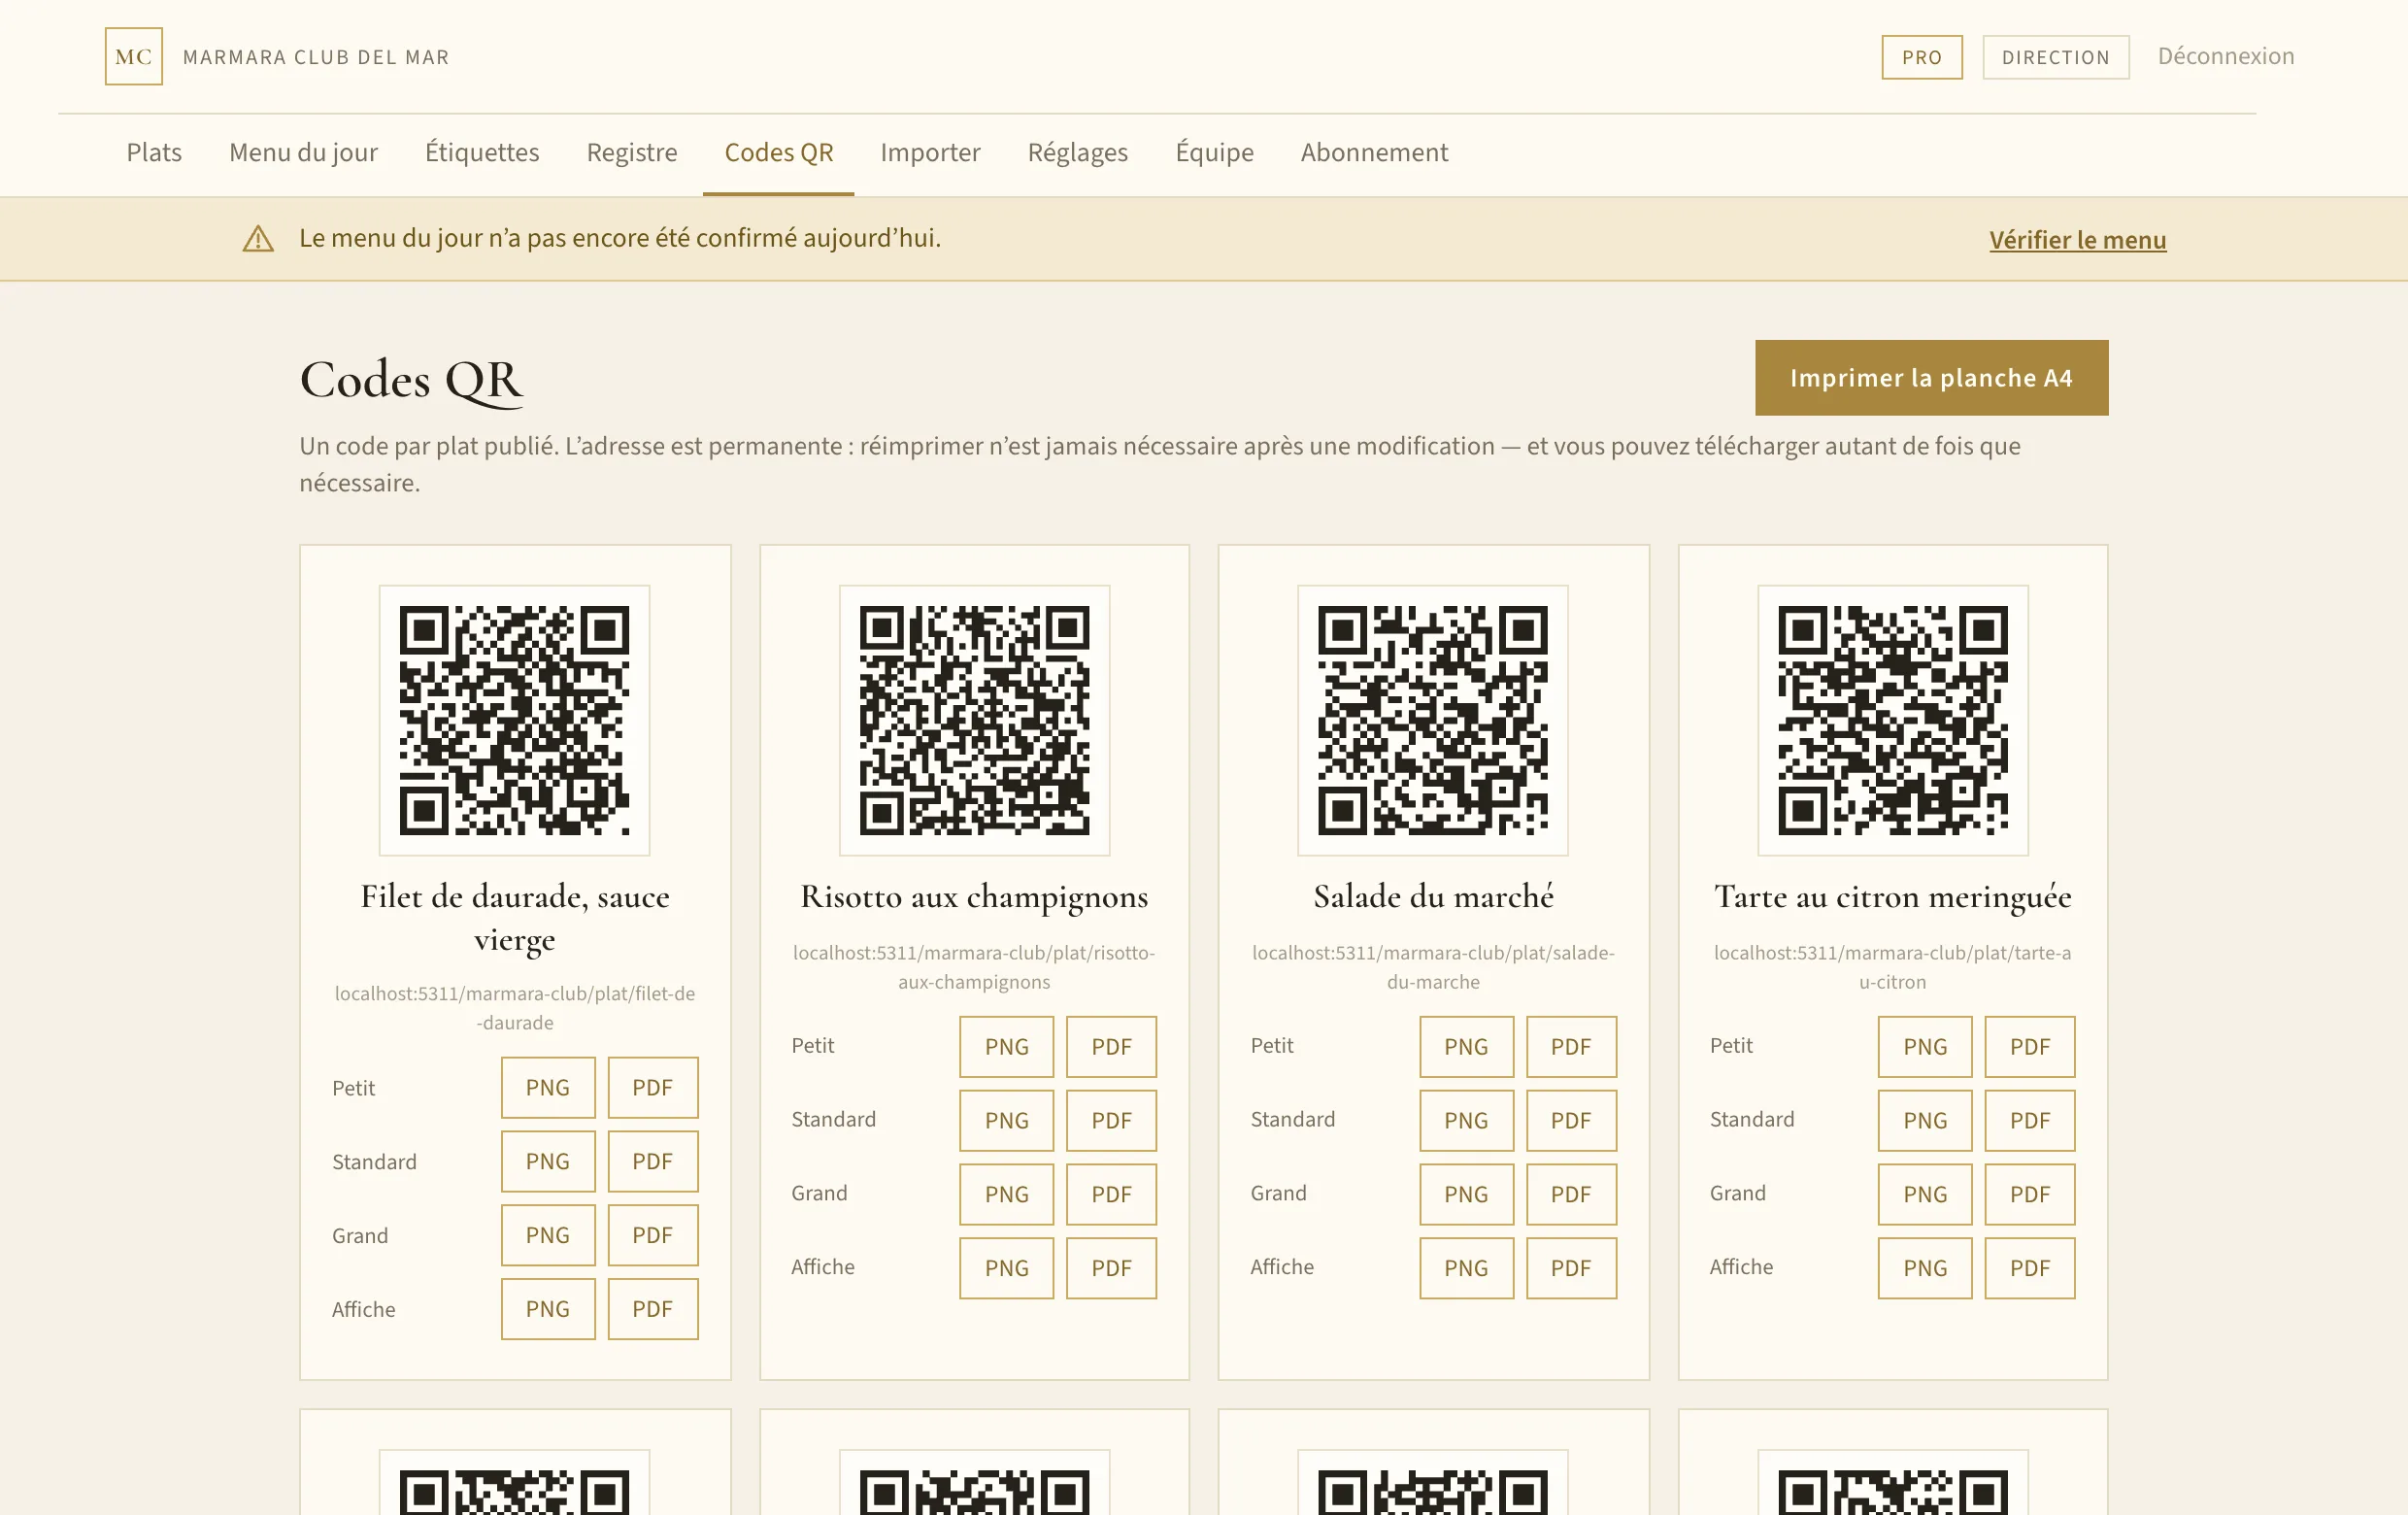This screenshot has width=2408, height=1515.
Task: Download Affiche PDF for Risotto aux champignons
Action: coord(1112,1268)
